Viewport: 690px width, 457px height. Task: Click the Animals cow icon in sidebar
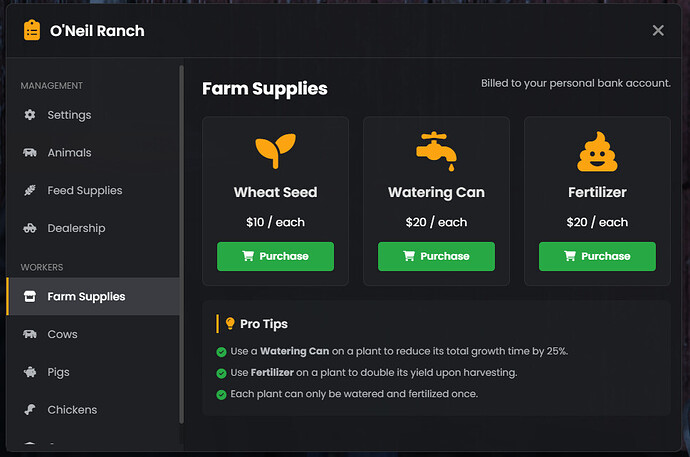pos(29,153)
